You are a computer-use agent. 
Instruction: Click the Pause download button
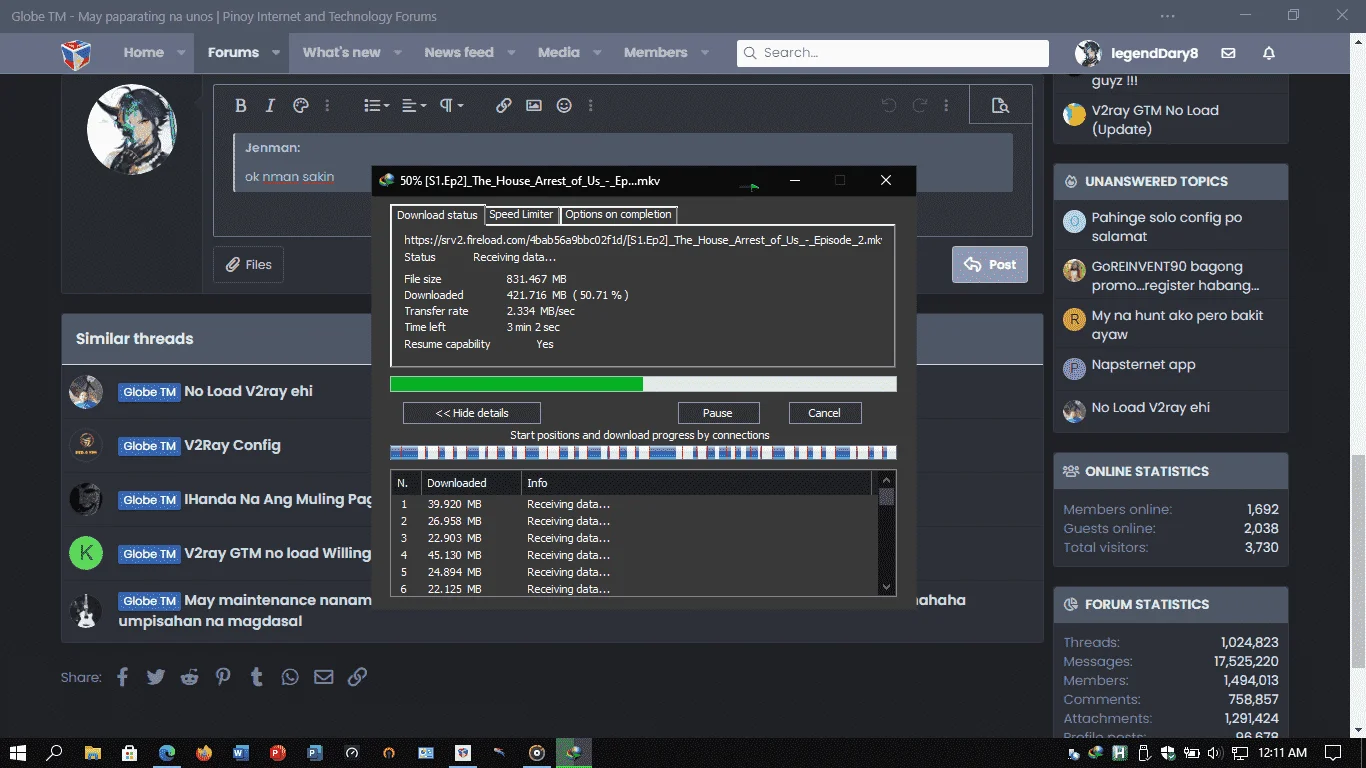[x=718, y=413]
